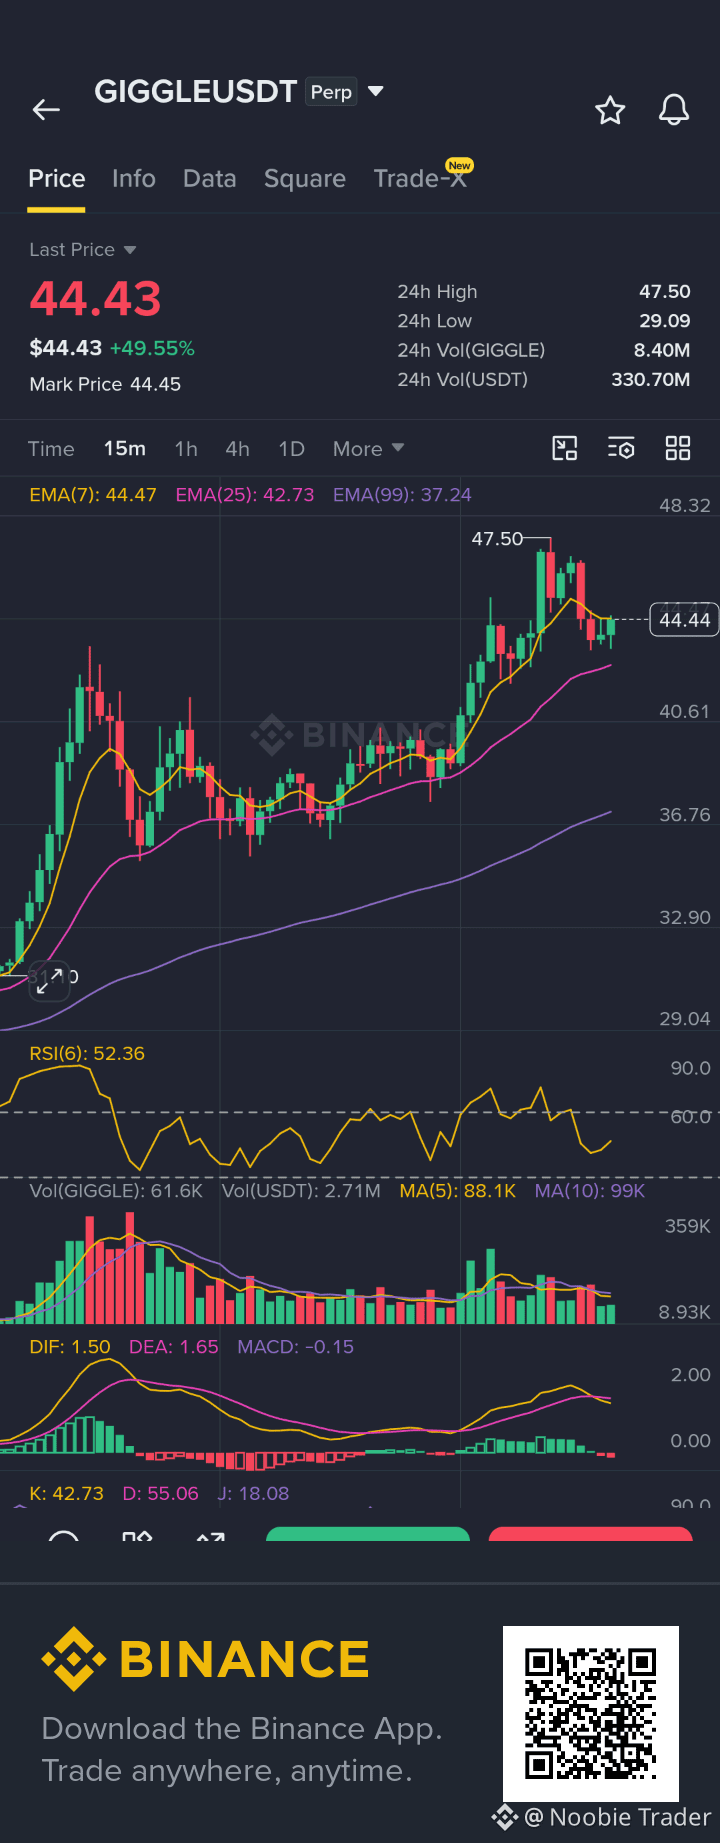Image resolution: width=720 pixels, height=1843 pixels.
Task: Expand chart to fullscreen with arrows icon
Action: [49, 980]
